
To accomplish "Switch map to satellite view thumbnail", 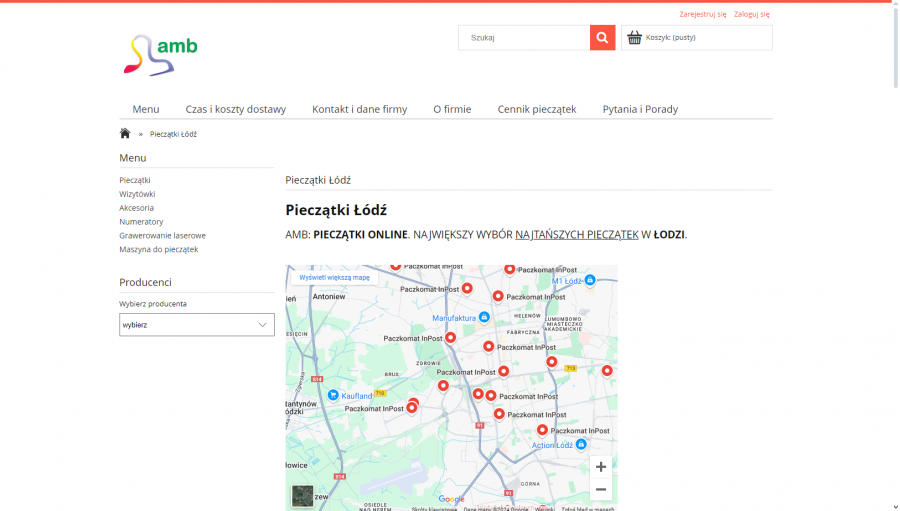I will tap(302, 495).
